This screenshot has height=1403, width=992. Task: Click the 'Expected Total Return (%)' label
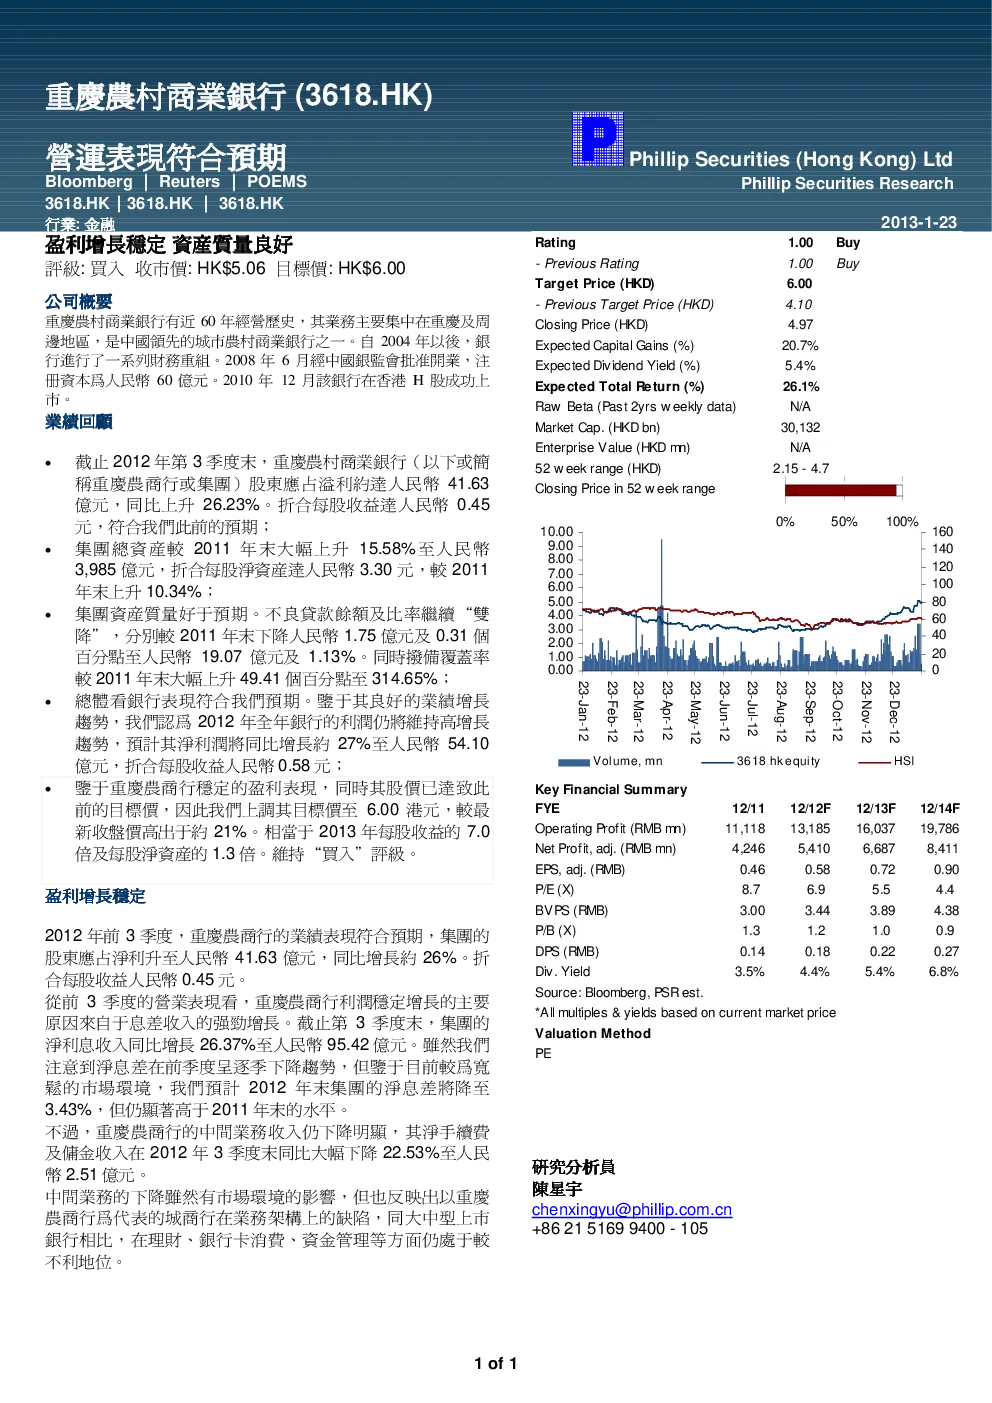pos(620,387)
